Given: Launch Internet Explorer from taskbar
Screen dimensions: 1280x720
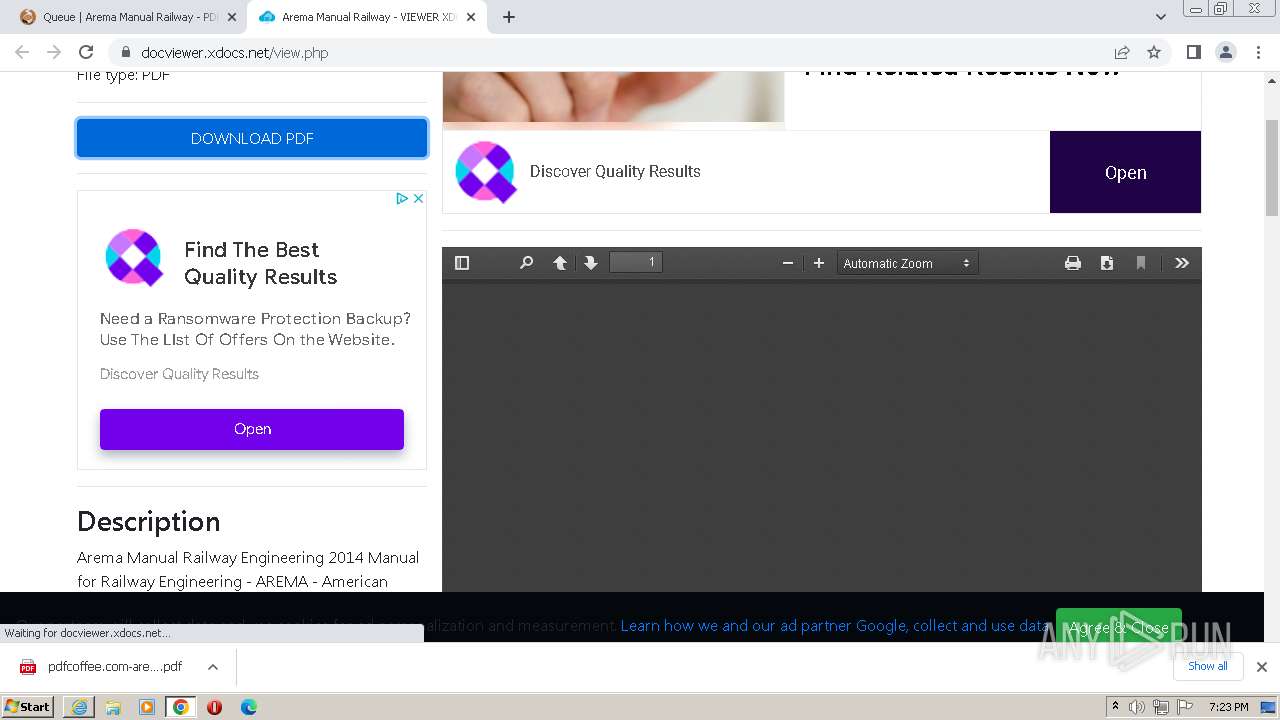Looking at the screenshot, I should tap(79, 707).
